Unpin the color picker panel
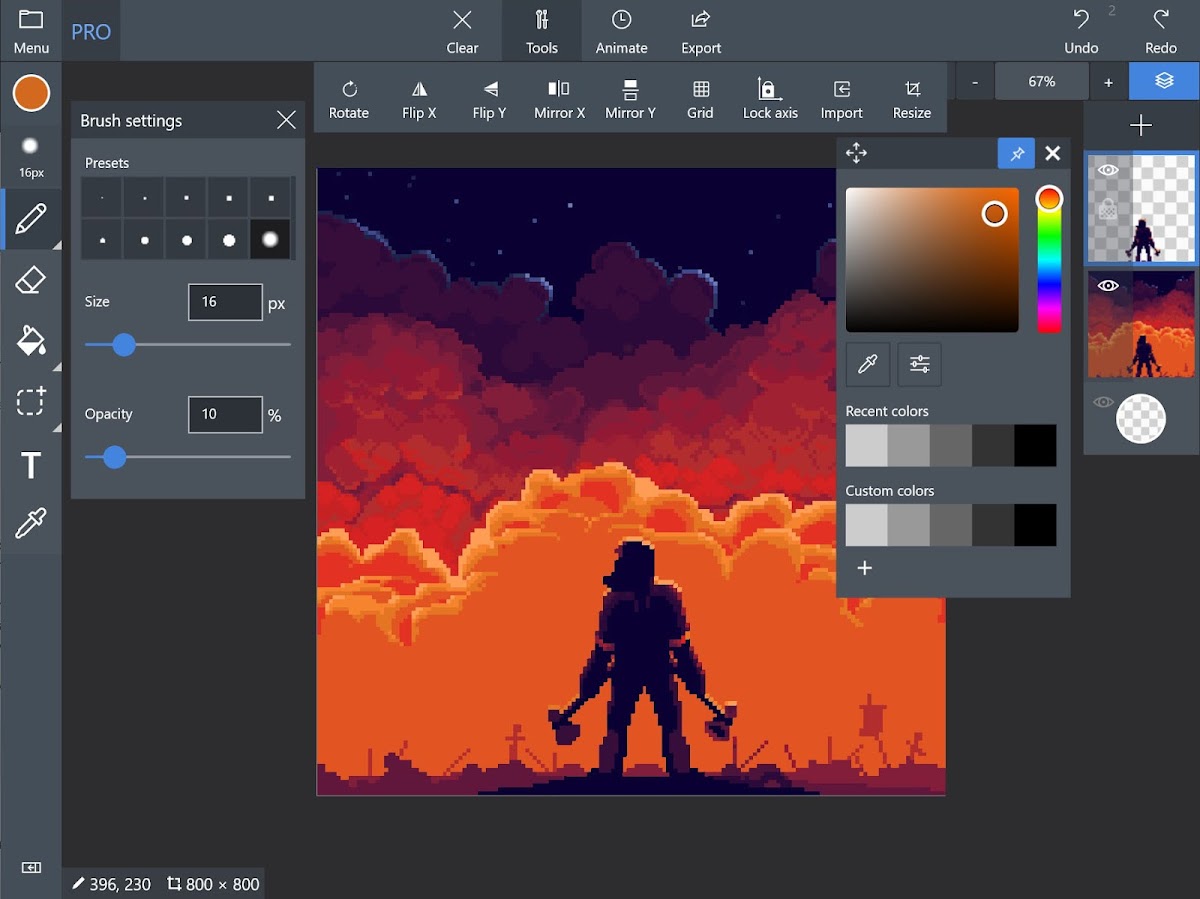Viewport: 1200px width, 899px height. [1016, 153]
